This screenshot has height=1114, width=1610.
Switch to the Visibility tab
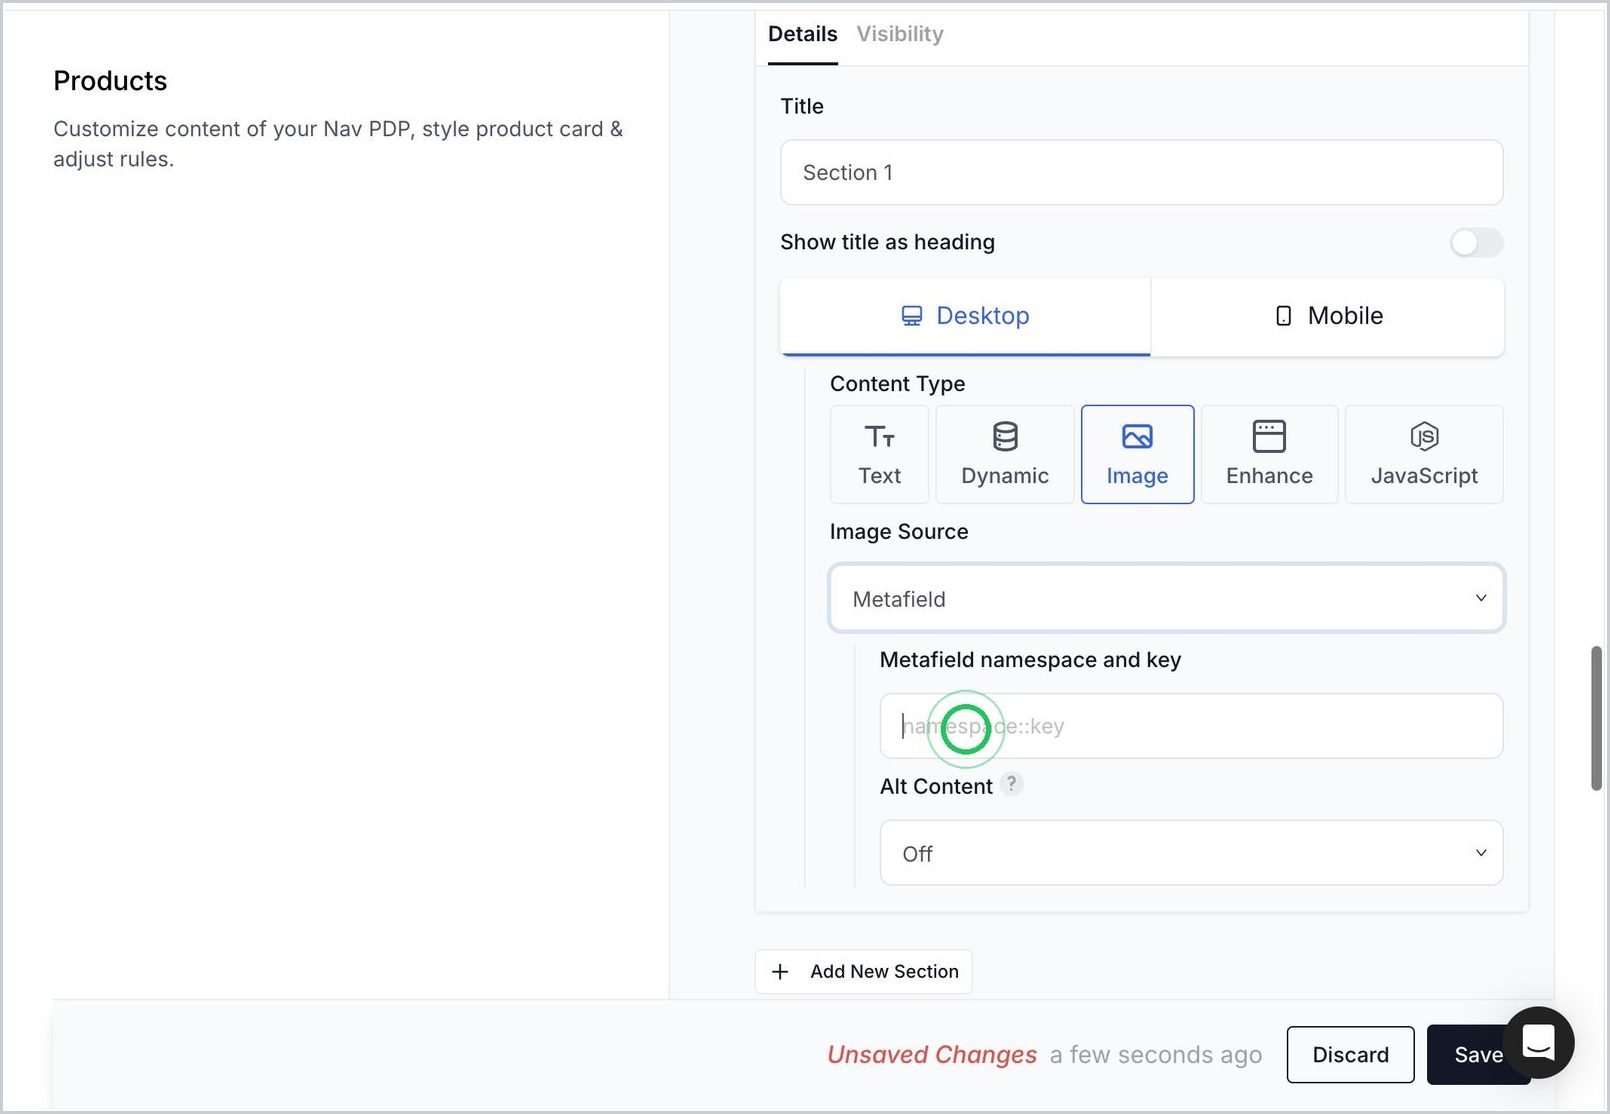tap(900, 34)
